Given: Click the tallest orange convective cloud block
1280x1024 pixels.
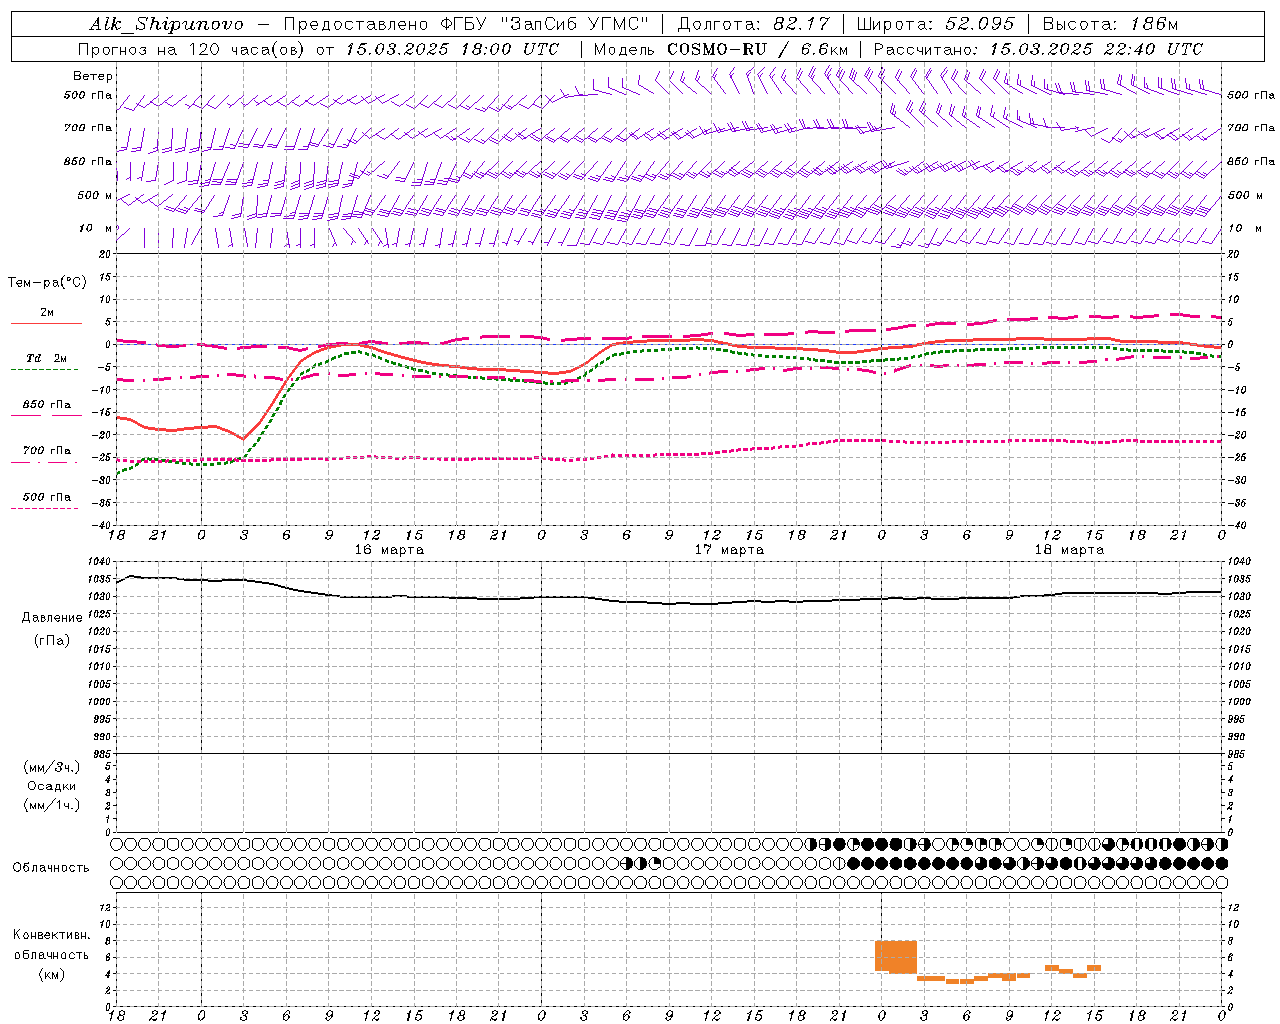Looking at the screenshot, I should (896, 956).
